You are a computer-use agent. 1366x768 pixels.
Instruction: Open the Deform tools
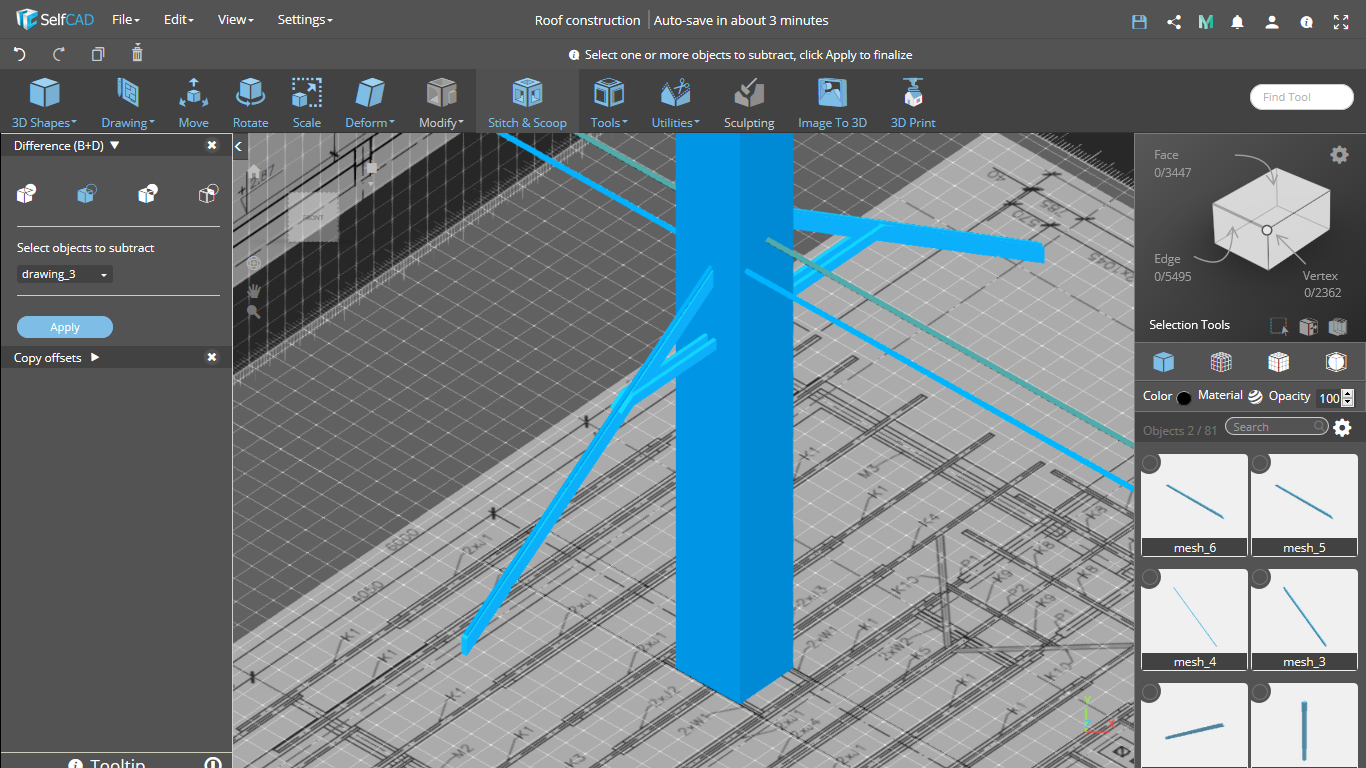tap(370, 103)
